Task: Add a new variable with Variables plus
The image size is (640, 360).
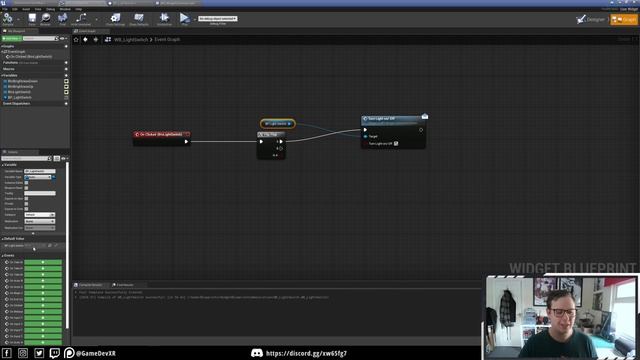Action: point(66,76)
